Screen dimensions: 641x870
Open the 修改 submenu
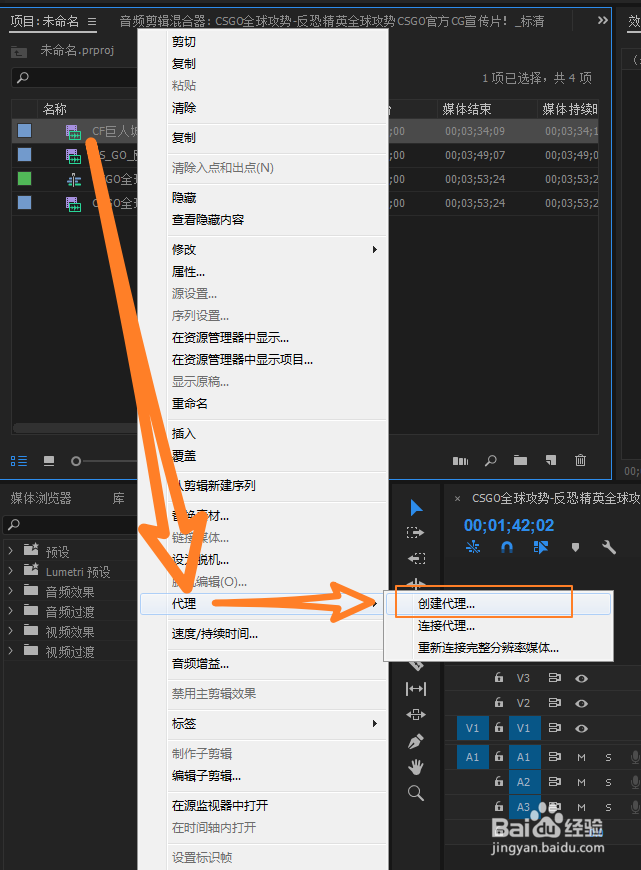point(276,250)
